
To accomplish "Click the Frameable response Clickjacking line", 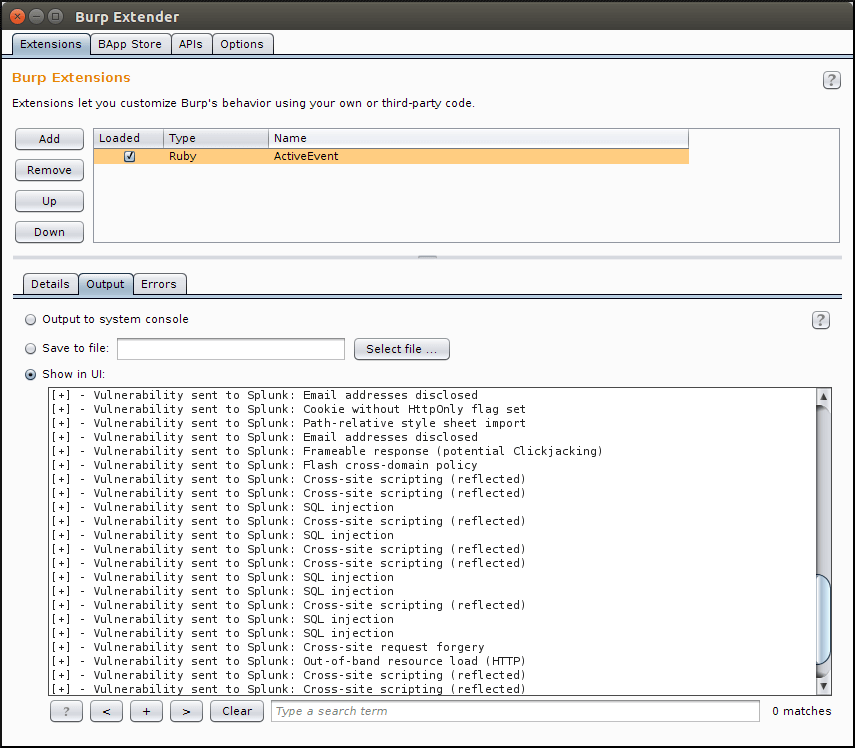I will [x=327, y=451].
